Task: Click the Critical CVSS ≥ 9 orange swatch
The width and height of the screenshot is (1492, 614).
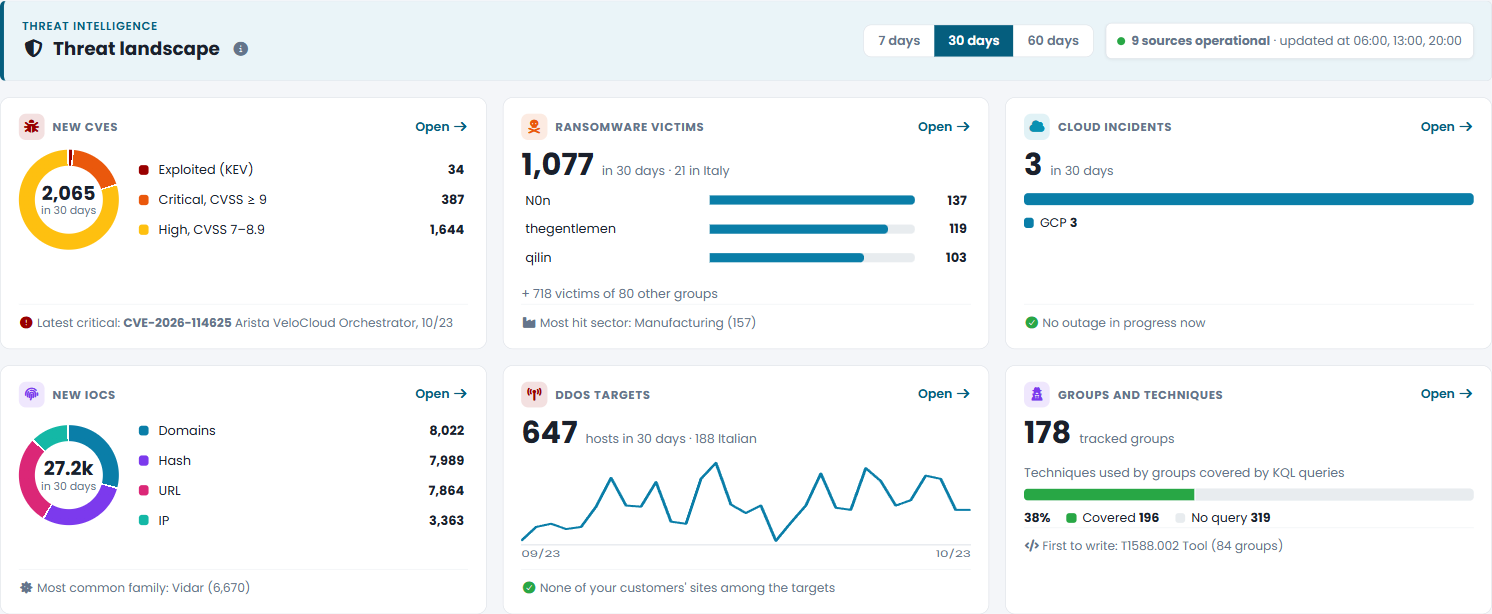Action: click(x=144, y=200)
